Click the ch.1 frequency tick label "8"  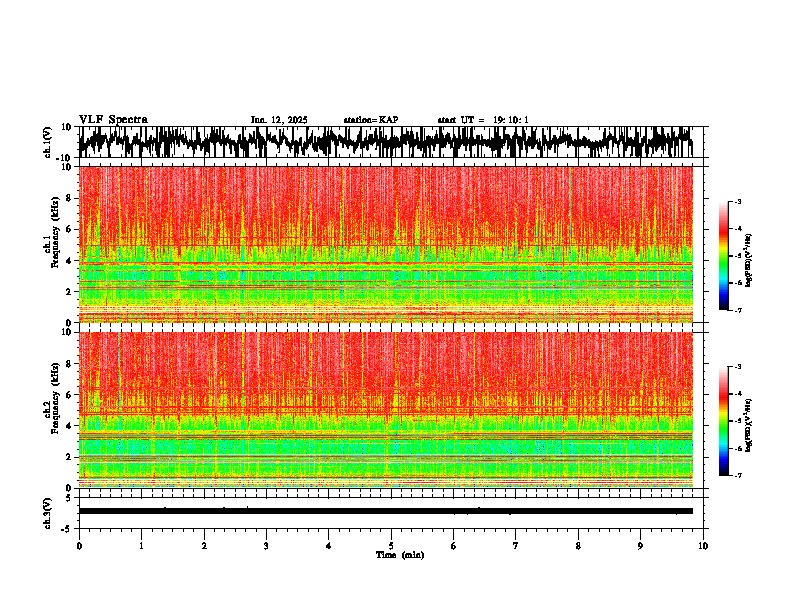tap(69, 198)
